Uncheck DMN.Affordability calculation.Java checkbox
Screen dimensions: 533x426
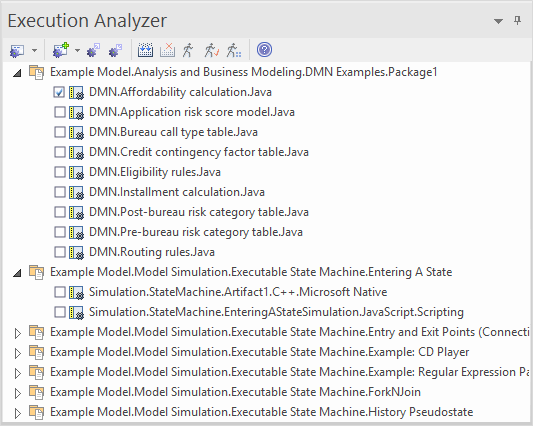coord(59,92)
